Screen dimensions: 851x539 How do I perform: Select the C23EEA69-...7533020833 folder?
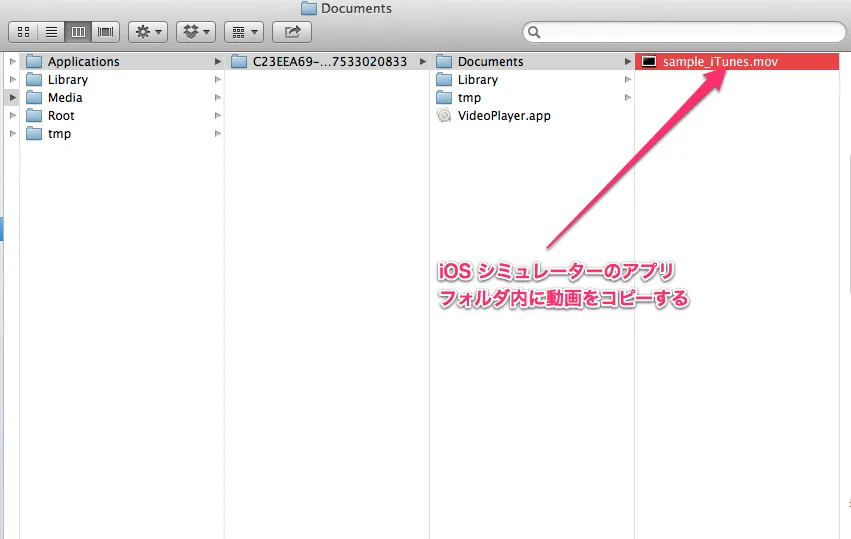click(x=327, y=61)
